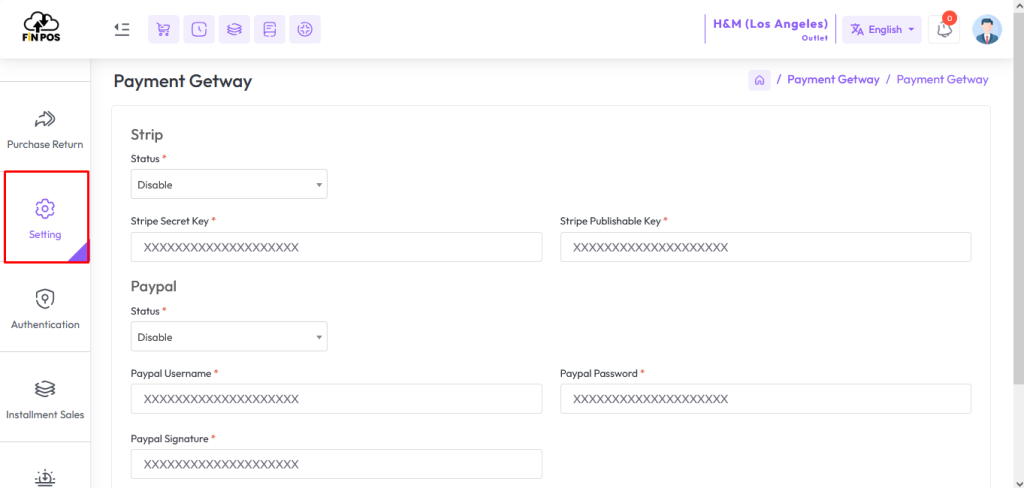1024x488 pixels.
Task: Click the Purchase Return arrows icon
Action: (45, 119)
